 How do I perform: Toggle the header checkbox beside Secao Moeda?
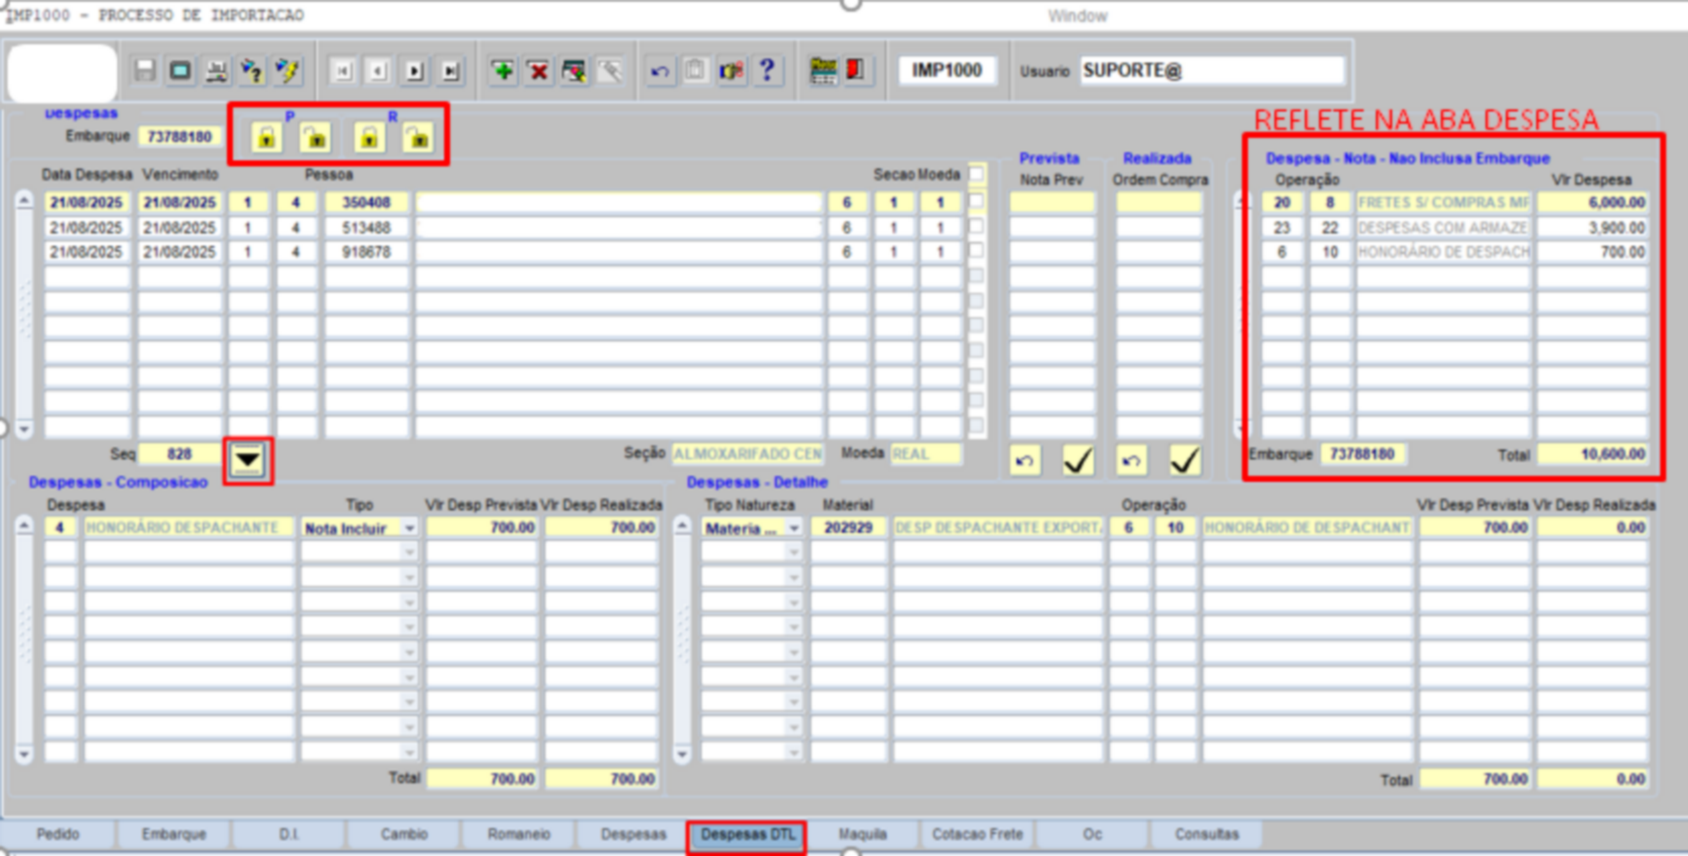point(977,174)
